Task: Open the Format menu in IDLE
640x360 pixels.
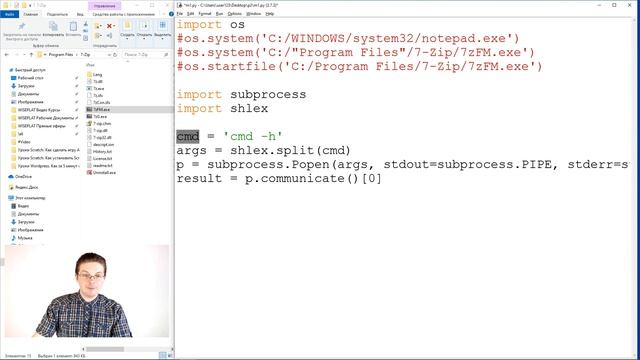Action: pyautogui.click(x=204, y=14)
